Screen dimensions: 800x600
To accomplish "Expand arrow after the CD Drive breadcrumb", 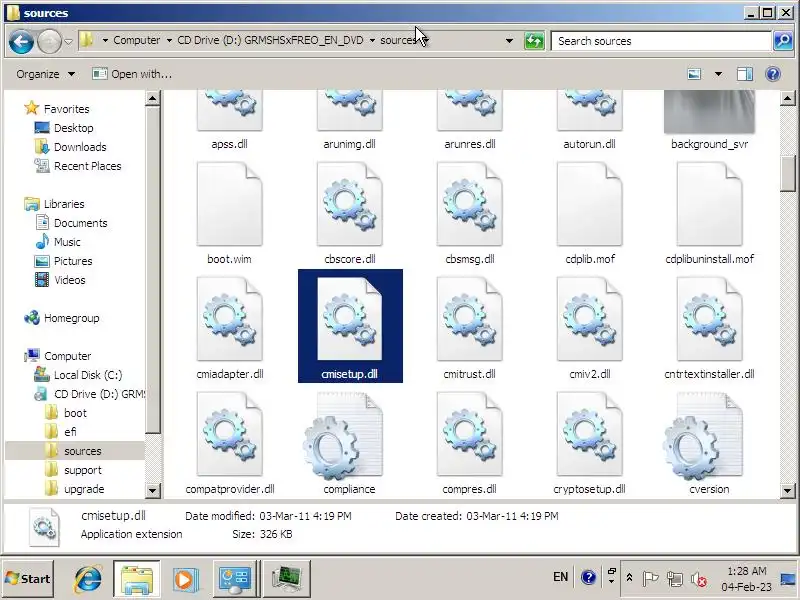I will (x=372, y=40).
